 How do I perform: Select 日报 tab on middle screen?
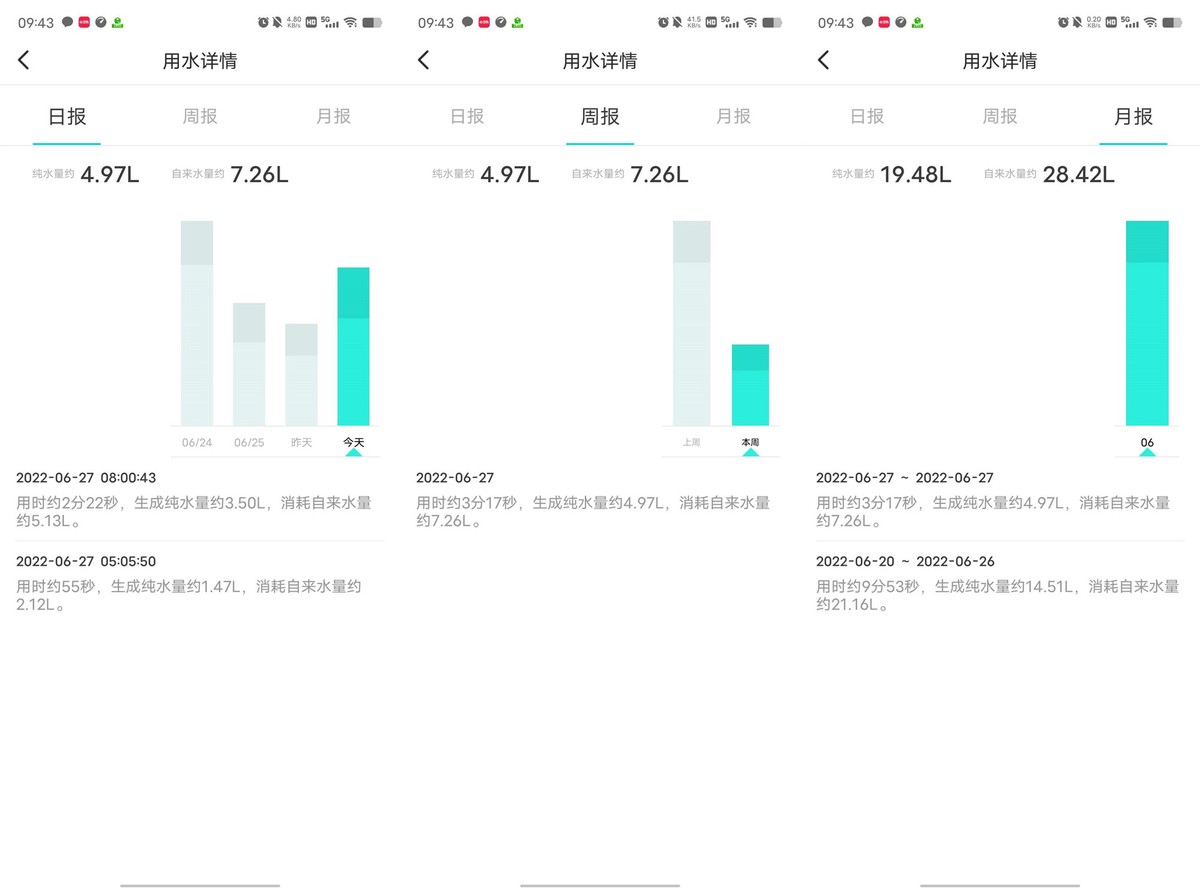467,116
